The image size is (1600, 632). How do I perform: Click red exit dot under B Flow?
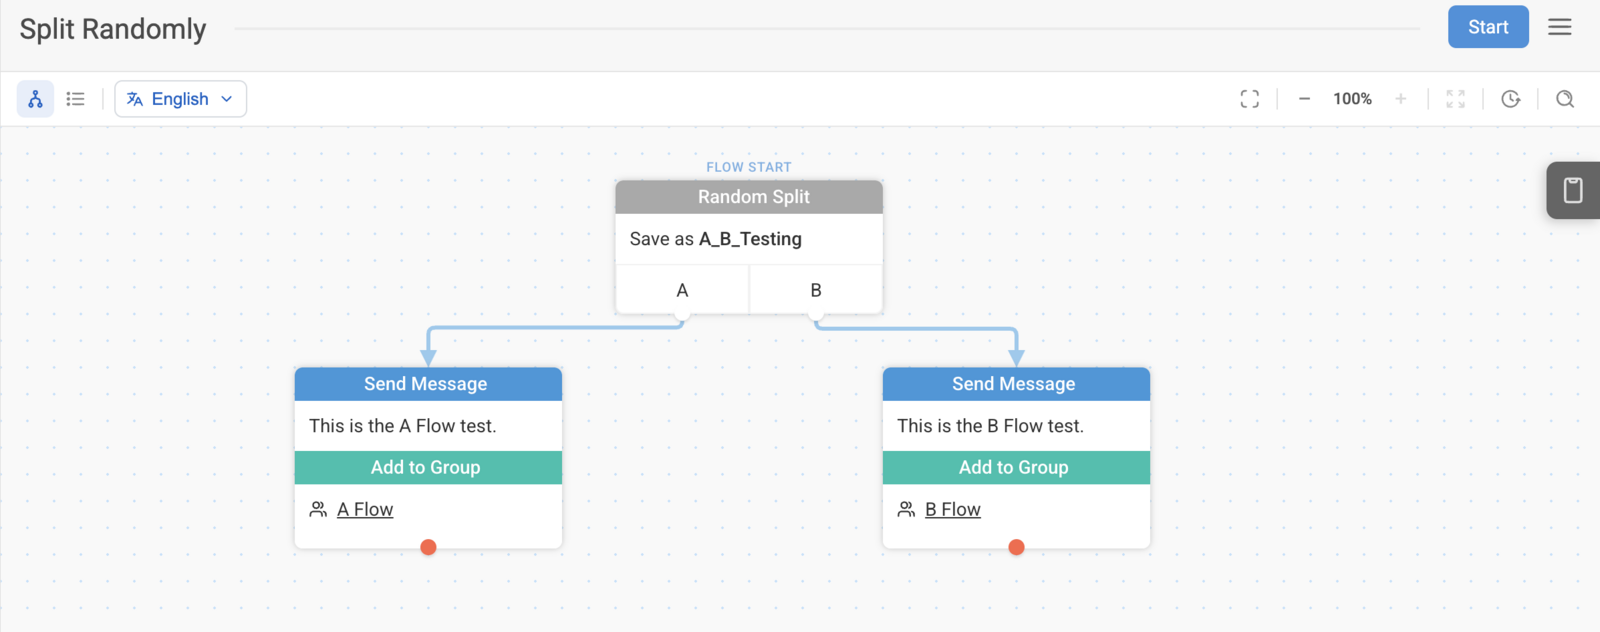(1016, 547)
